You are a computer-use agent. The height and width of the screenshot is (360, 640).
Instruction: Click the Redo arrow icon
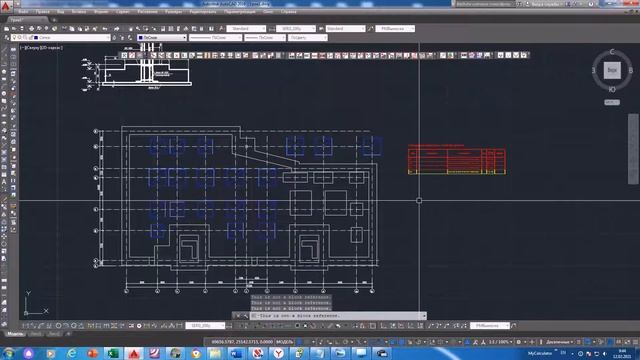[117, 29]
